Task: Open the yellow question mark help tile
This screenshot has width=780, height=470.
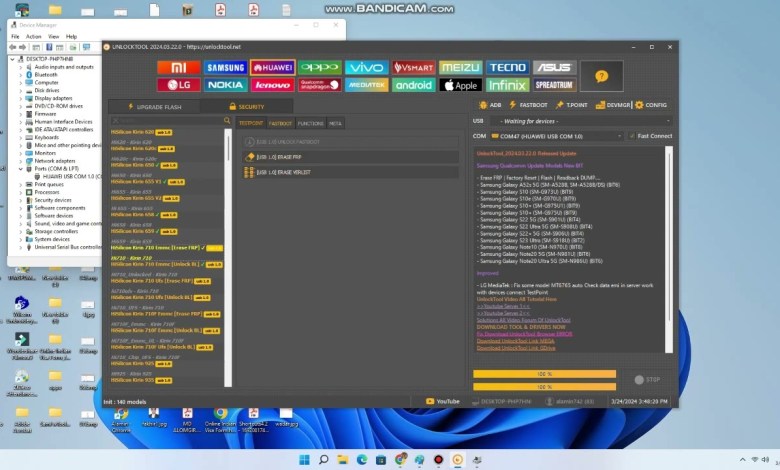Action: (601, 76)
